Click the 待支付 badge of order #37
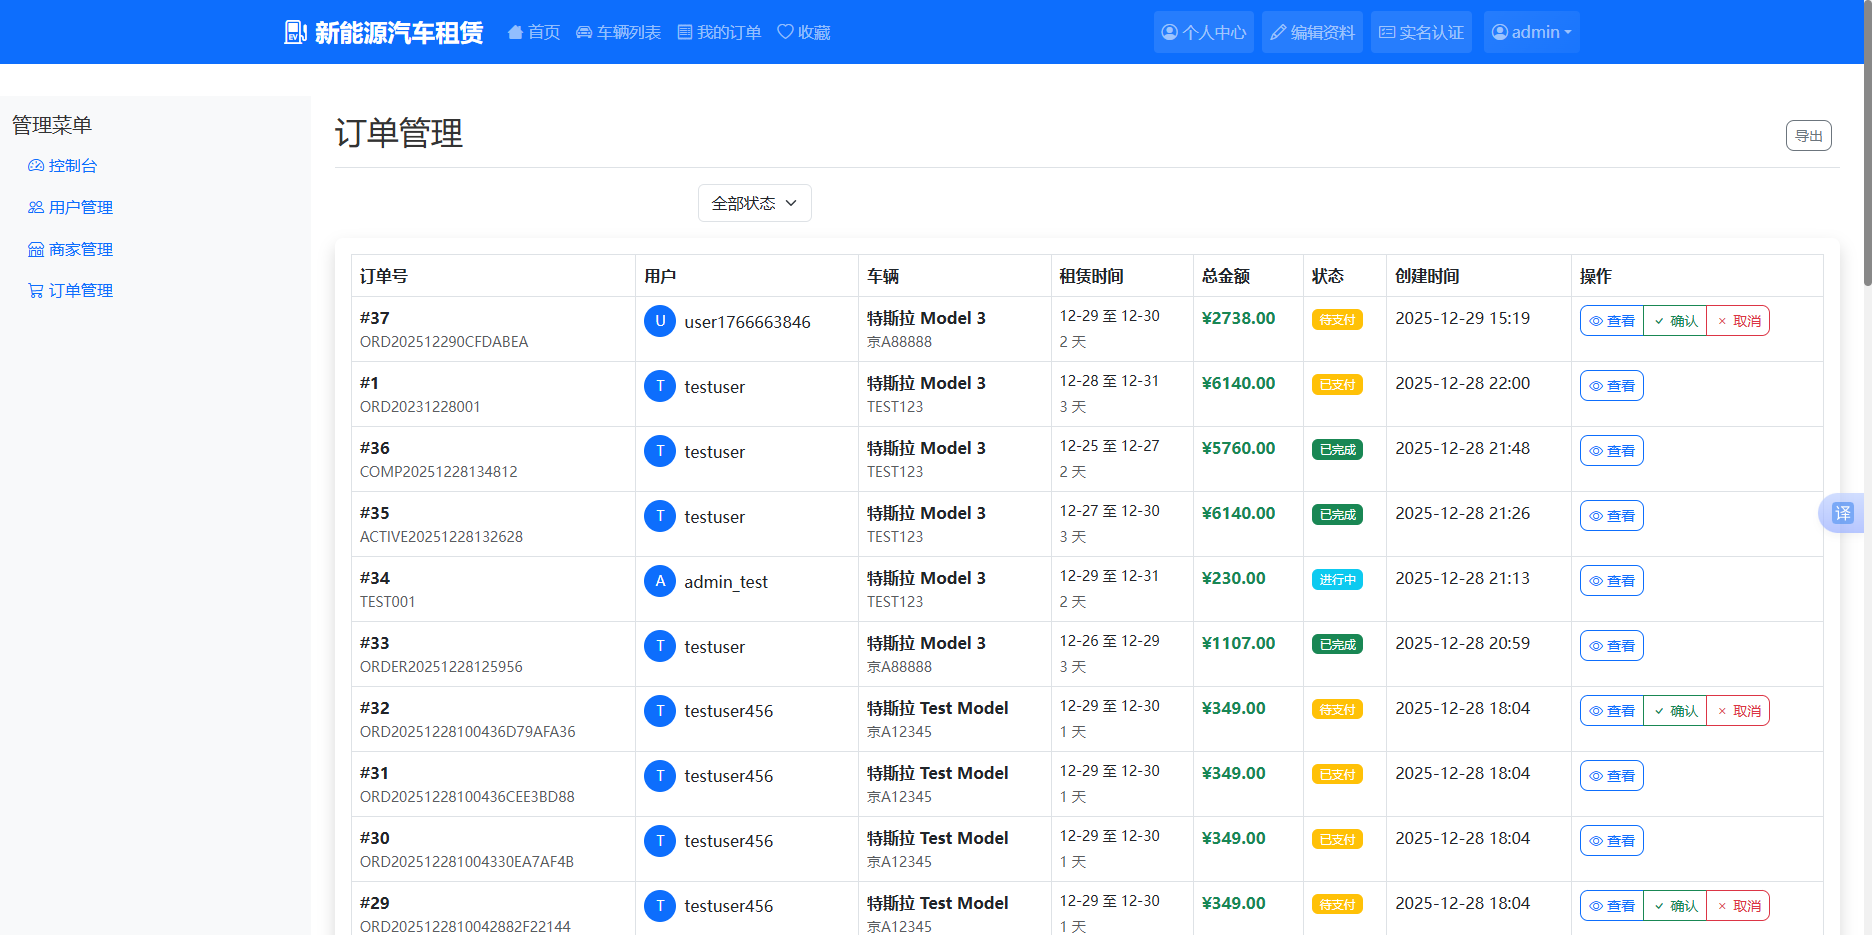Viewport: 1872px width, 935px height. 1337,320
